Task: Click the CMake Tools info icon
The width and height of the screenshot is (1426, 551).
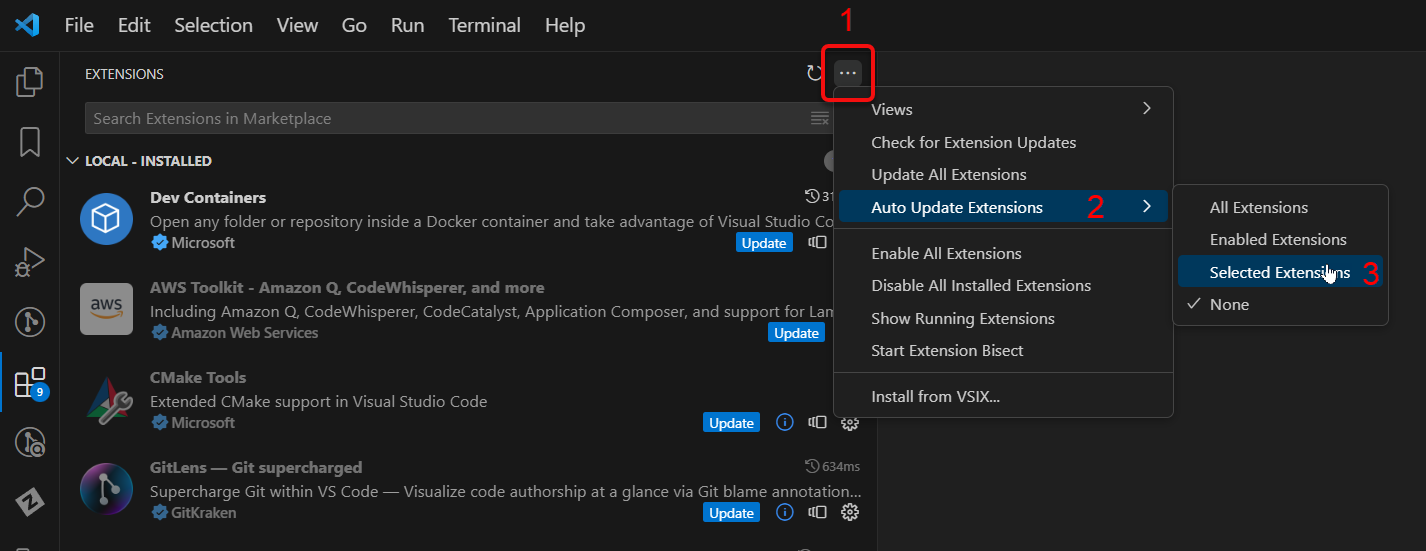Action: pyautogui.click(x=785, y=423)
